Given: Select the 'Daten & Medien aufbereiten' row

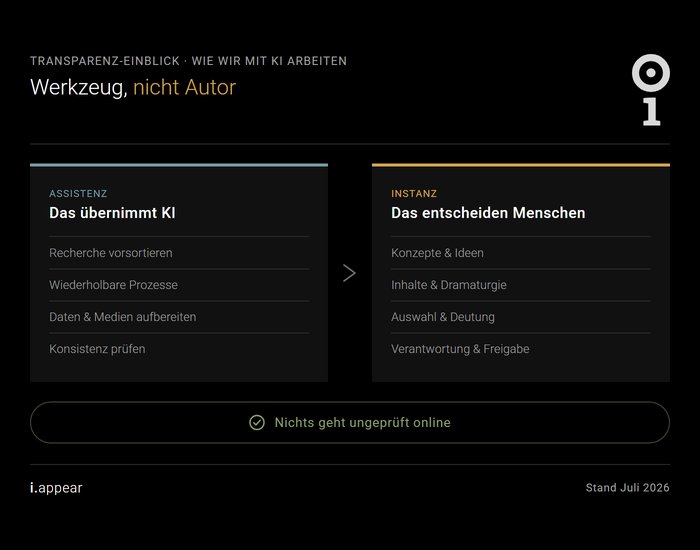Looking at the screenshot, I should point(179,317).
